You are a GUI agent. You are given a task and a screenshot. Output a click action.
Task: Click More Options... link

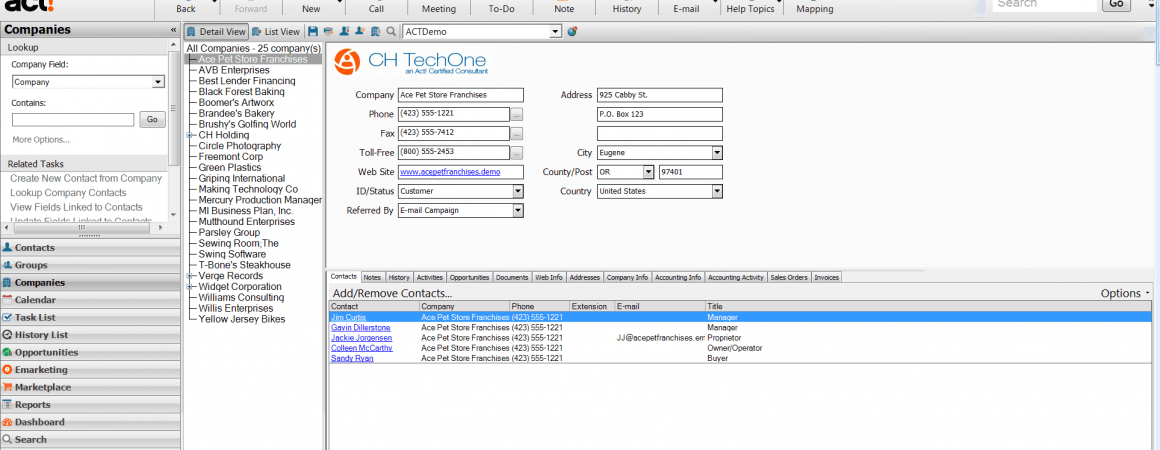point(41,140)
